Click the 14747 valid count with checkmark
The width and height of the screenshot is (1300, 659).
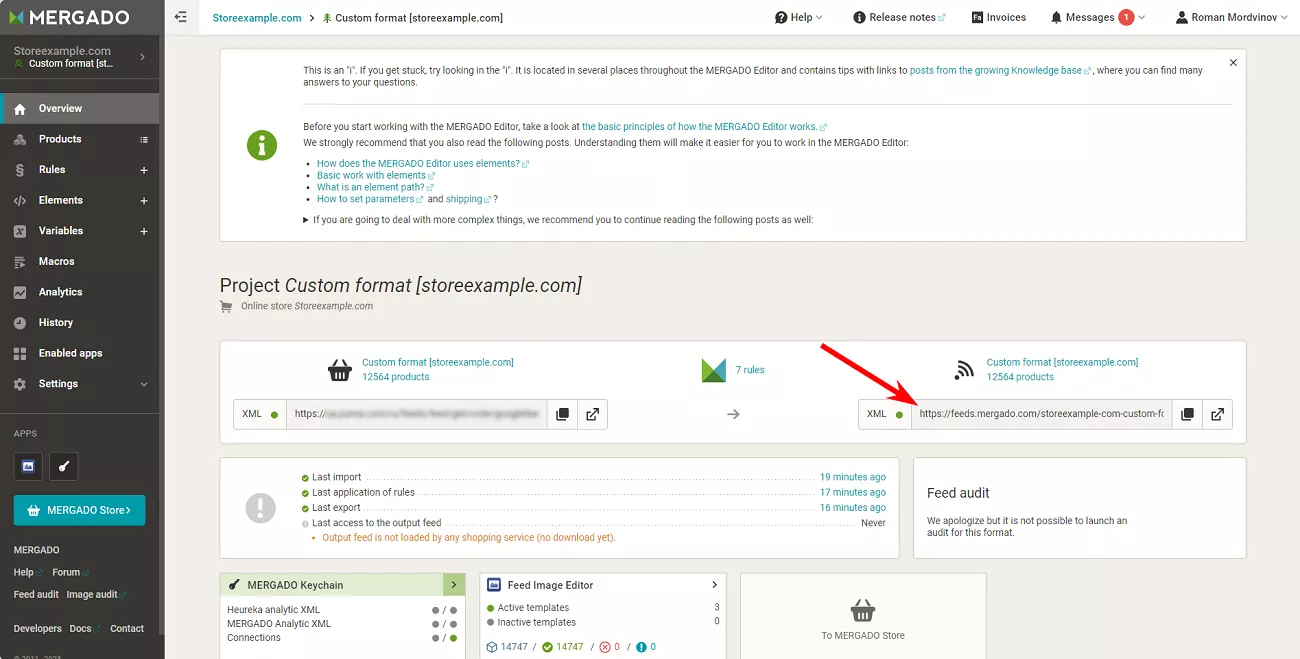click(x=563, y=647)
